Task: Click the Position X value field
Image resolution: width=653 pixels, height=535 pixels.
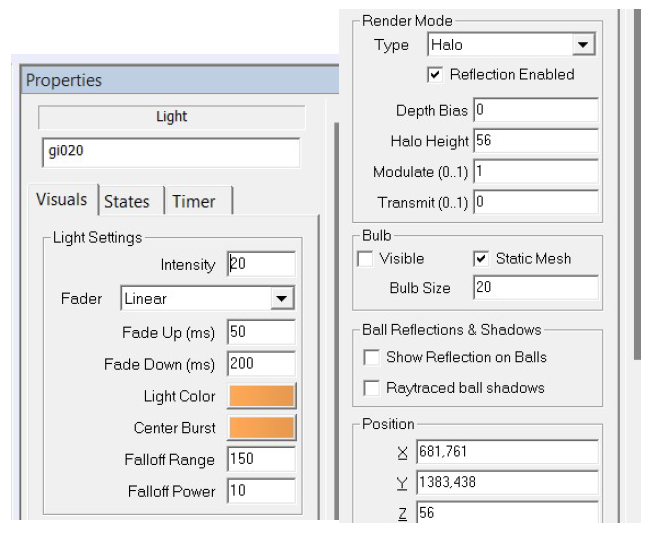Action: click(x=507, y=452)
